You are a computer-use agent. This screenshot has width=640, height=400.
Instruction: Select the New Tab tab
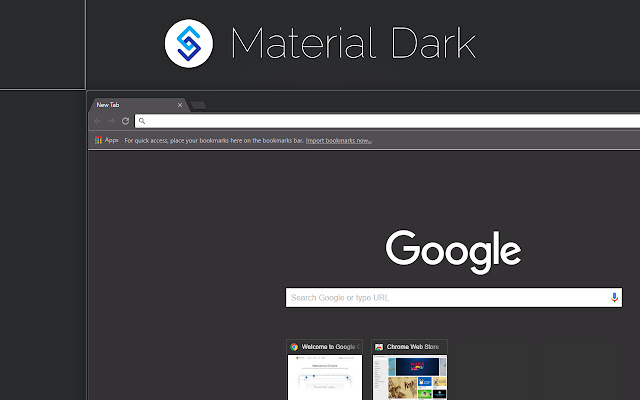coord(137,105)
